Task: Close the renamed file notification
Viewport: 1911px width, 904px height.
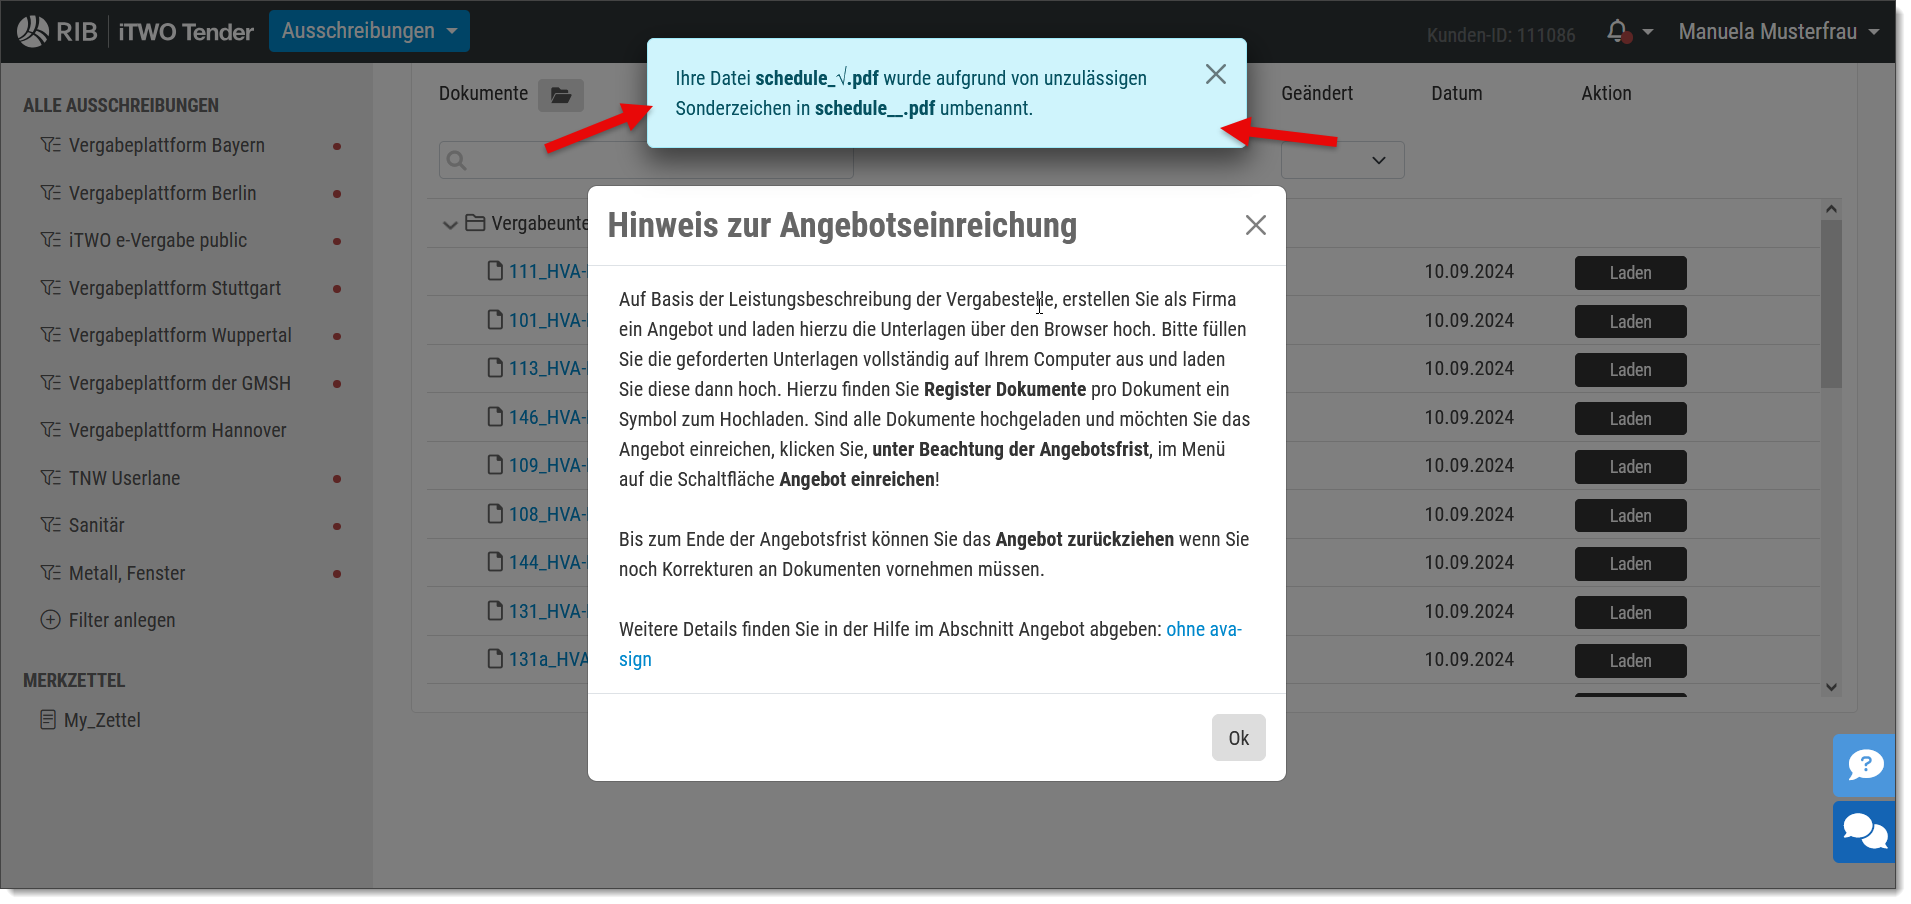Action: (1216, 74)
